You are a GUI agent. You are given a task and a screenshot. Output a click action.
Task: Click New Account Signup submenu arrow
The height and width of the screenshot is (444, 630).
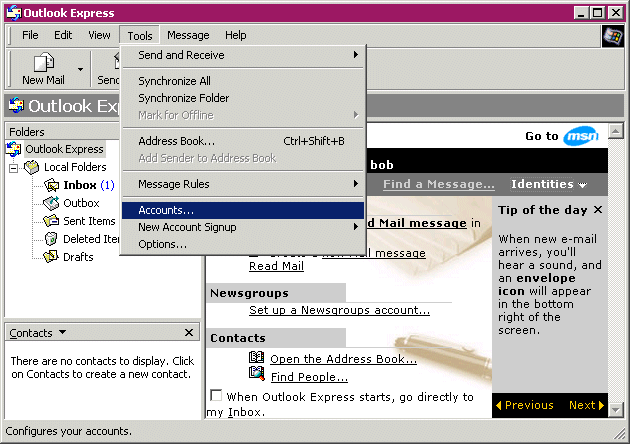click(x=356, y=227)
